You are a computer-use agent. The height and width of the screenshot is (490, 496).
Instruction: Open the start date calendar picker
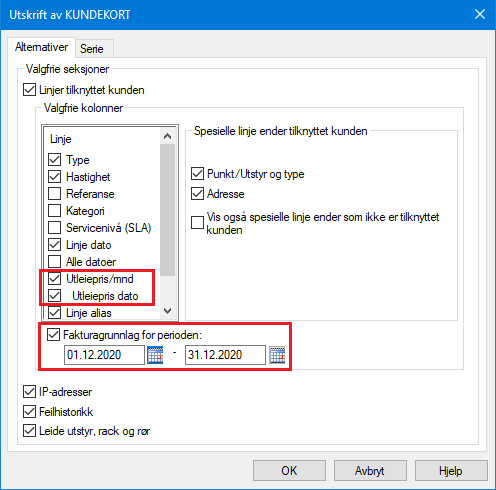[155, 355]
